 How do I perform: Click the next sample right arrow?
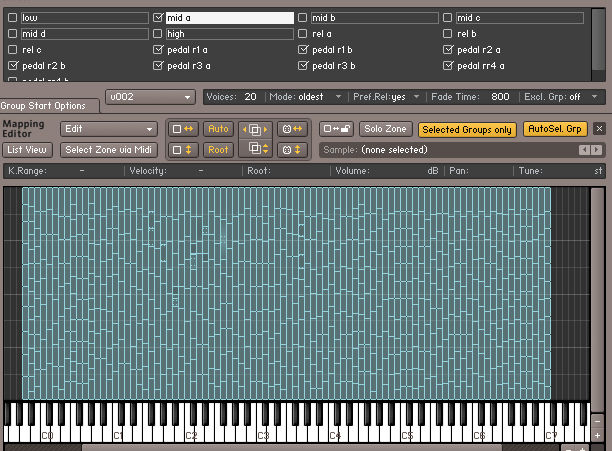[x=596, y=150]
